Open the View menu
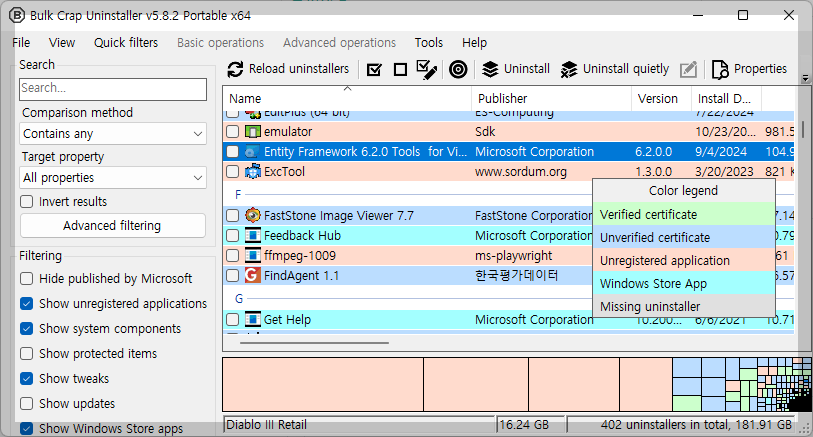813x437 pixels. (x=62, y=43)
